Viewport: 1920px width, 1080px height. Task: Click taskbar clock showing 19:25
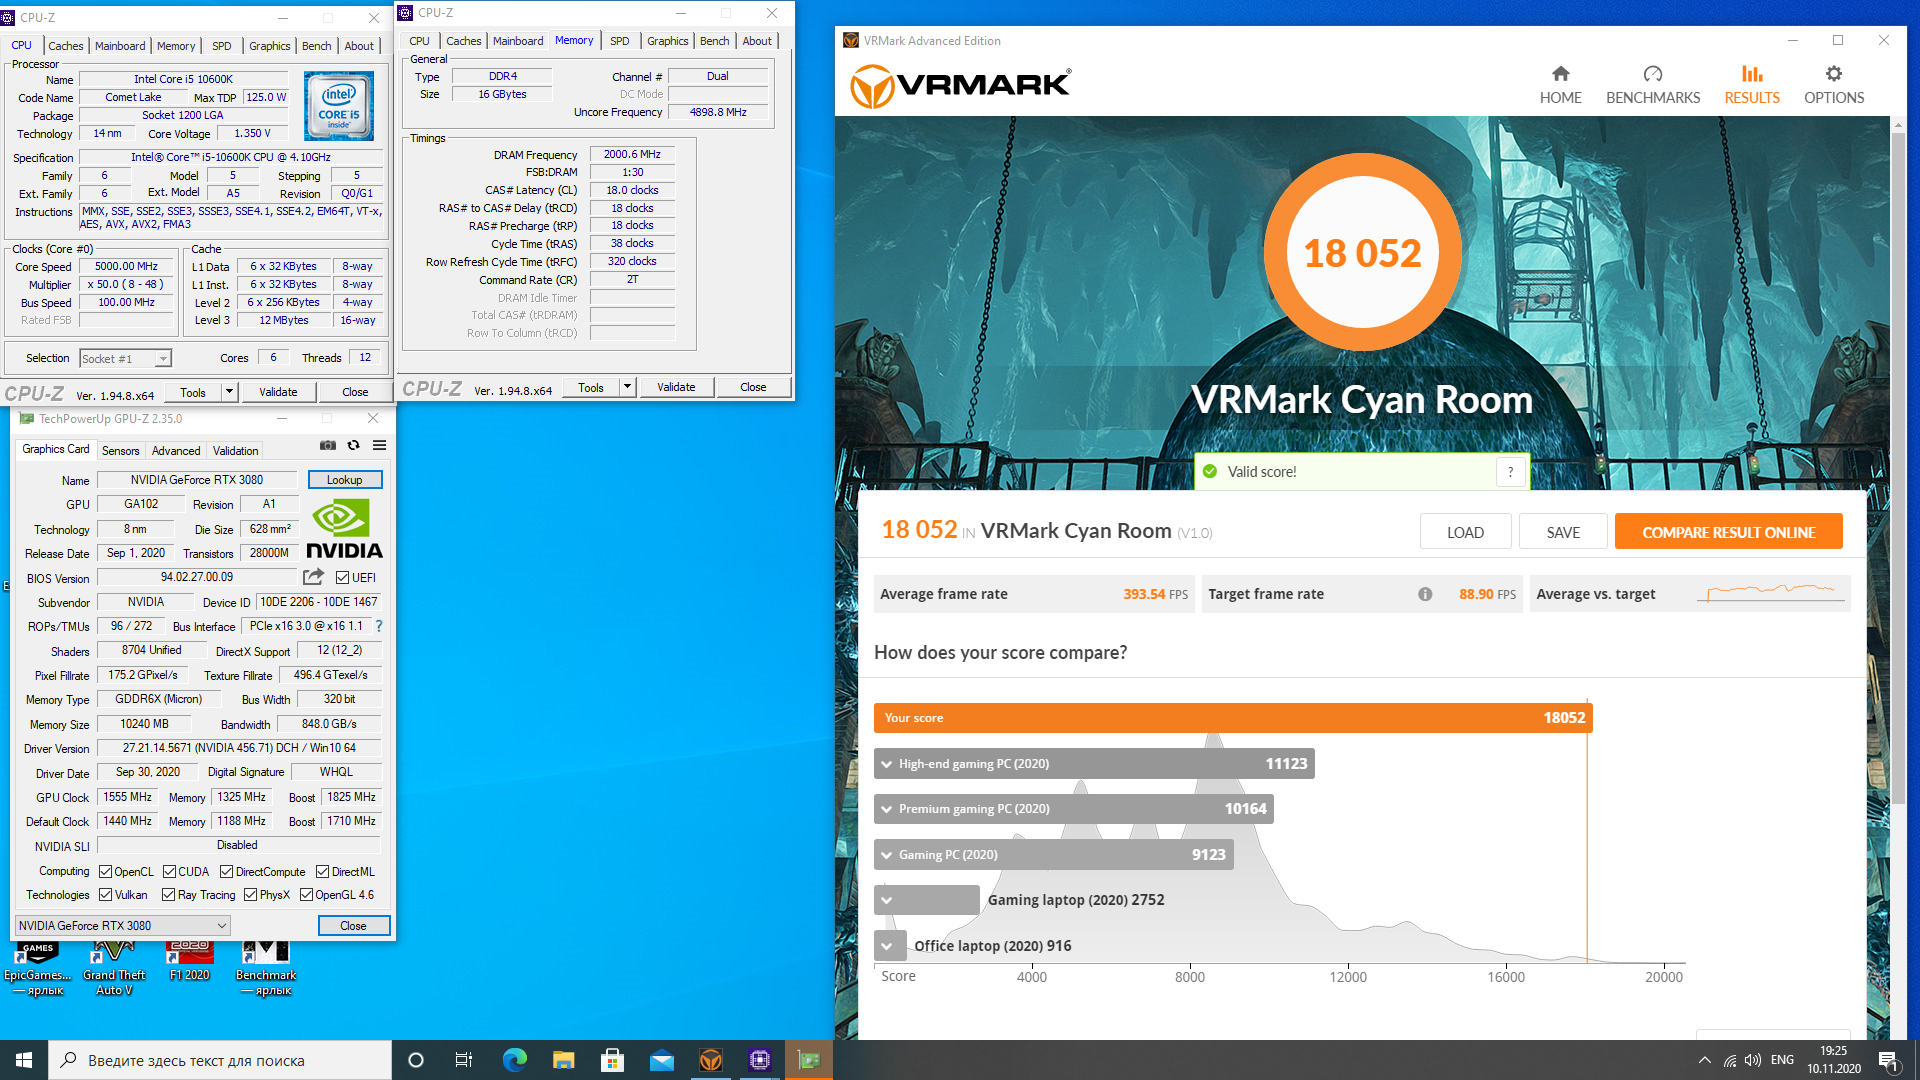coord(1833,1060)
